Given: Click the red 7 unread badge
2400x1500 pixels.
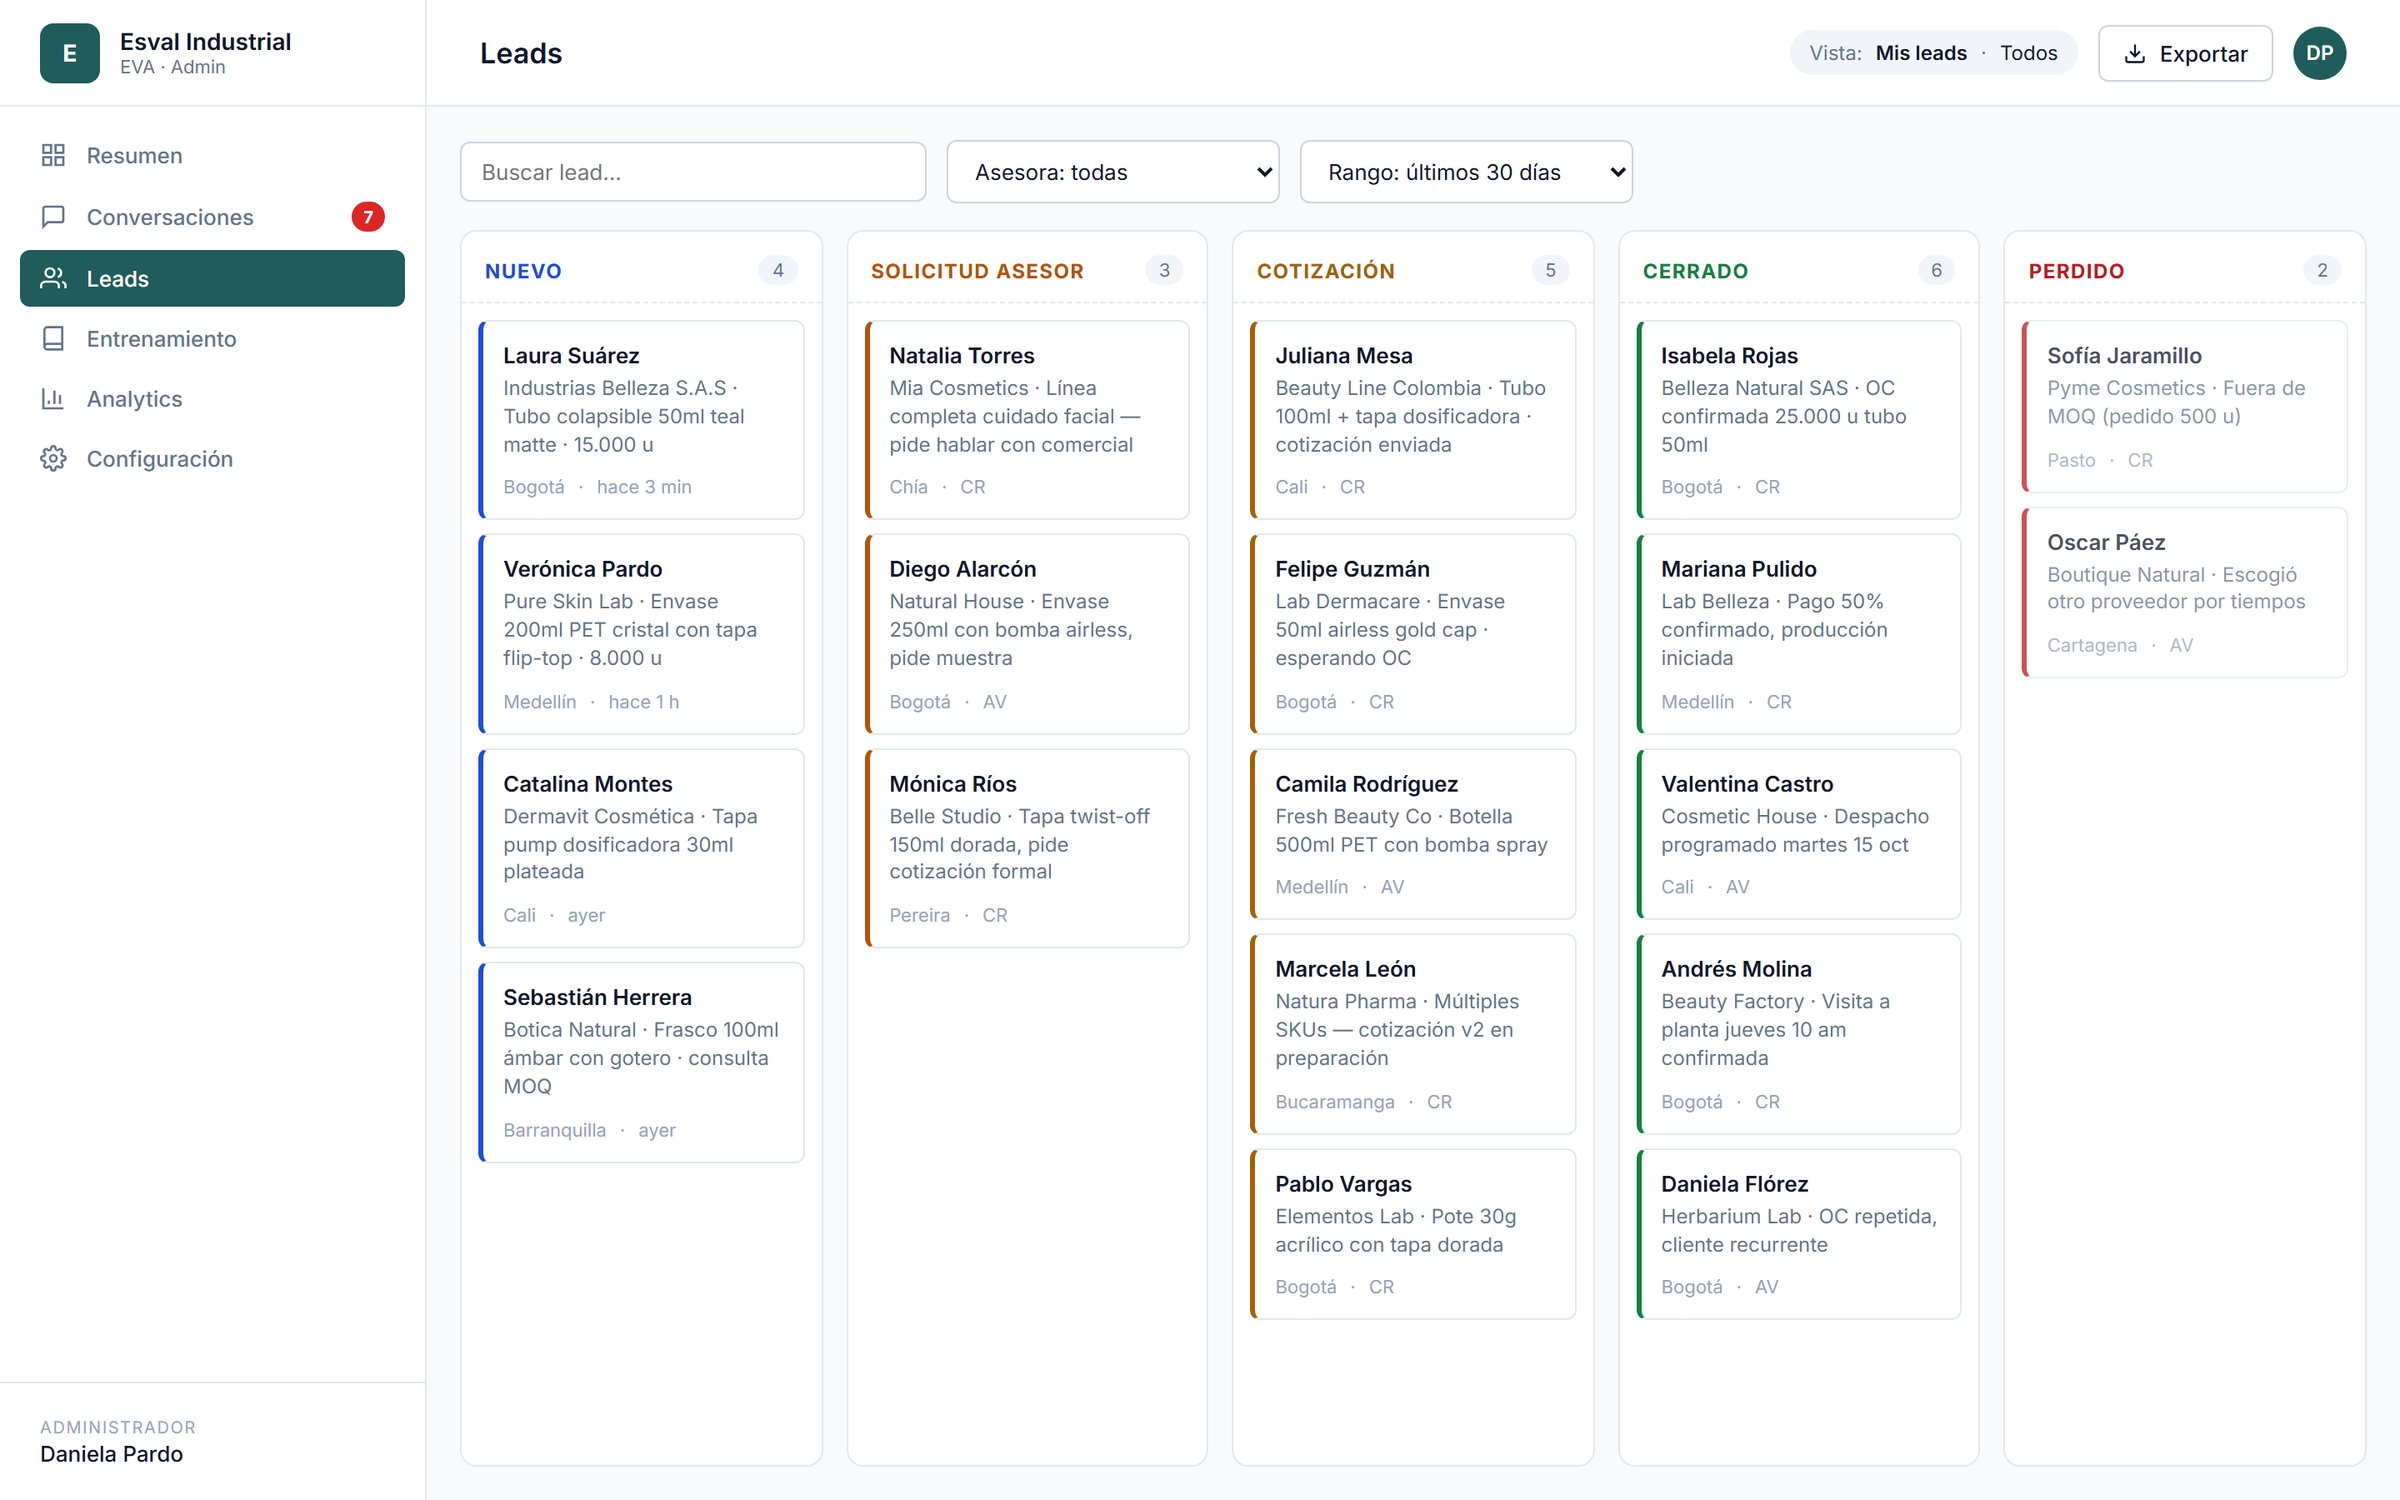Looking at the screenshot, I should point(367,216).
